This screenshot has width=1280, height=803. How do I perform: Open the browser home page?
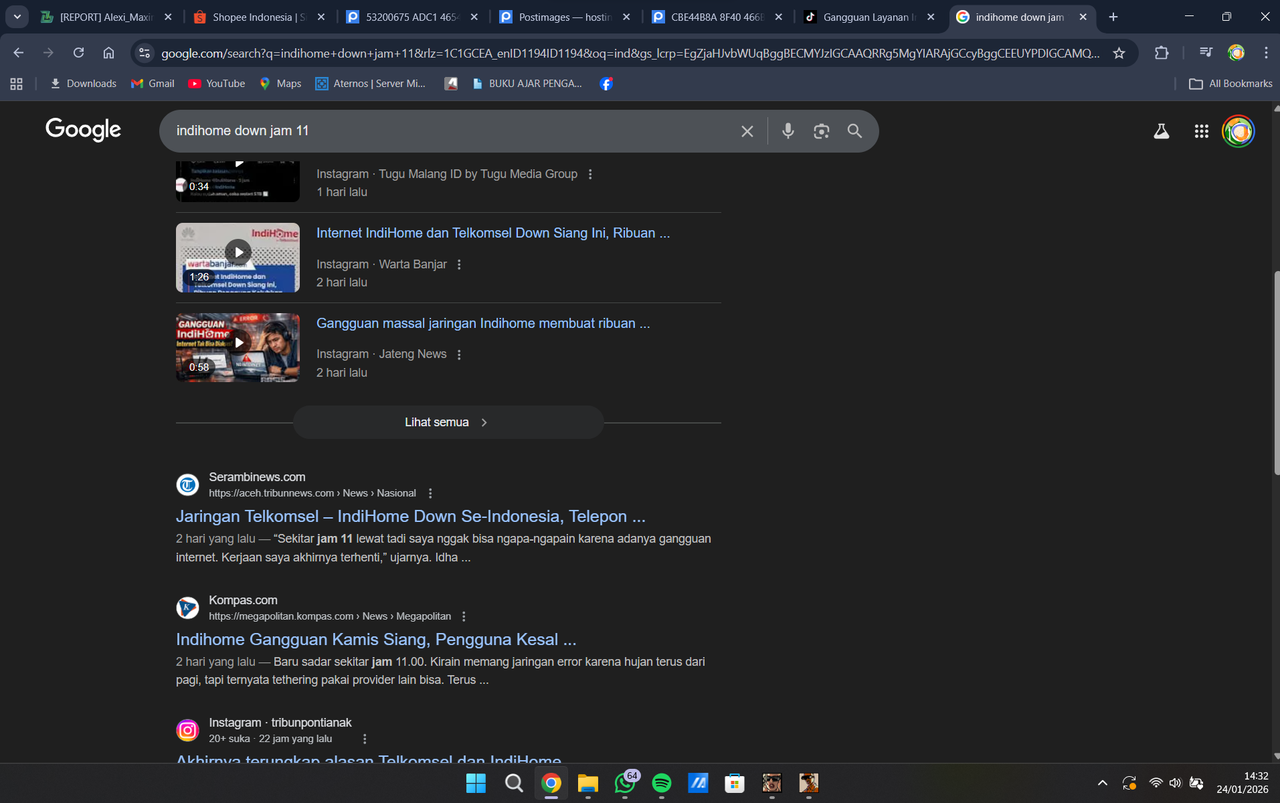tap(109, 53)
